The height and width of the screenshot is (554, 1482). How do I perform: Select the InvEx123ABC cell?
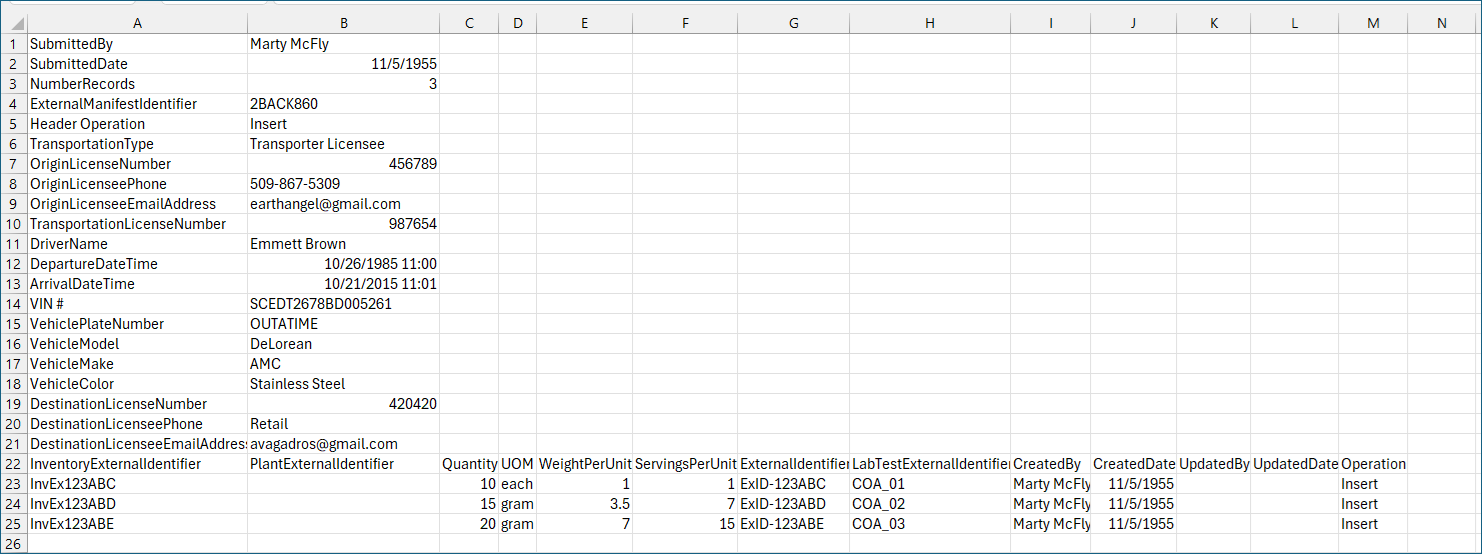(137, 484)
